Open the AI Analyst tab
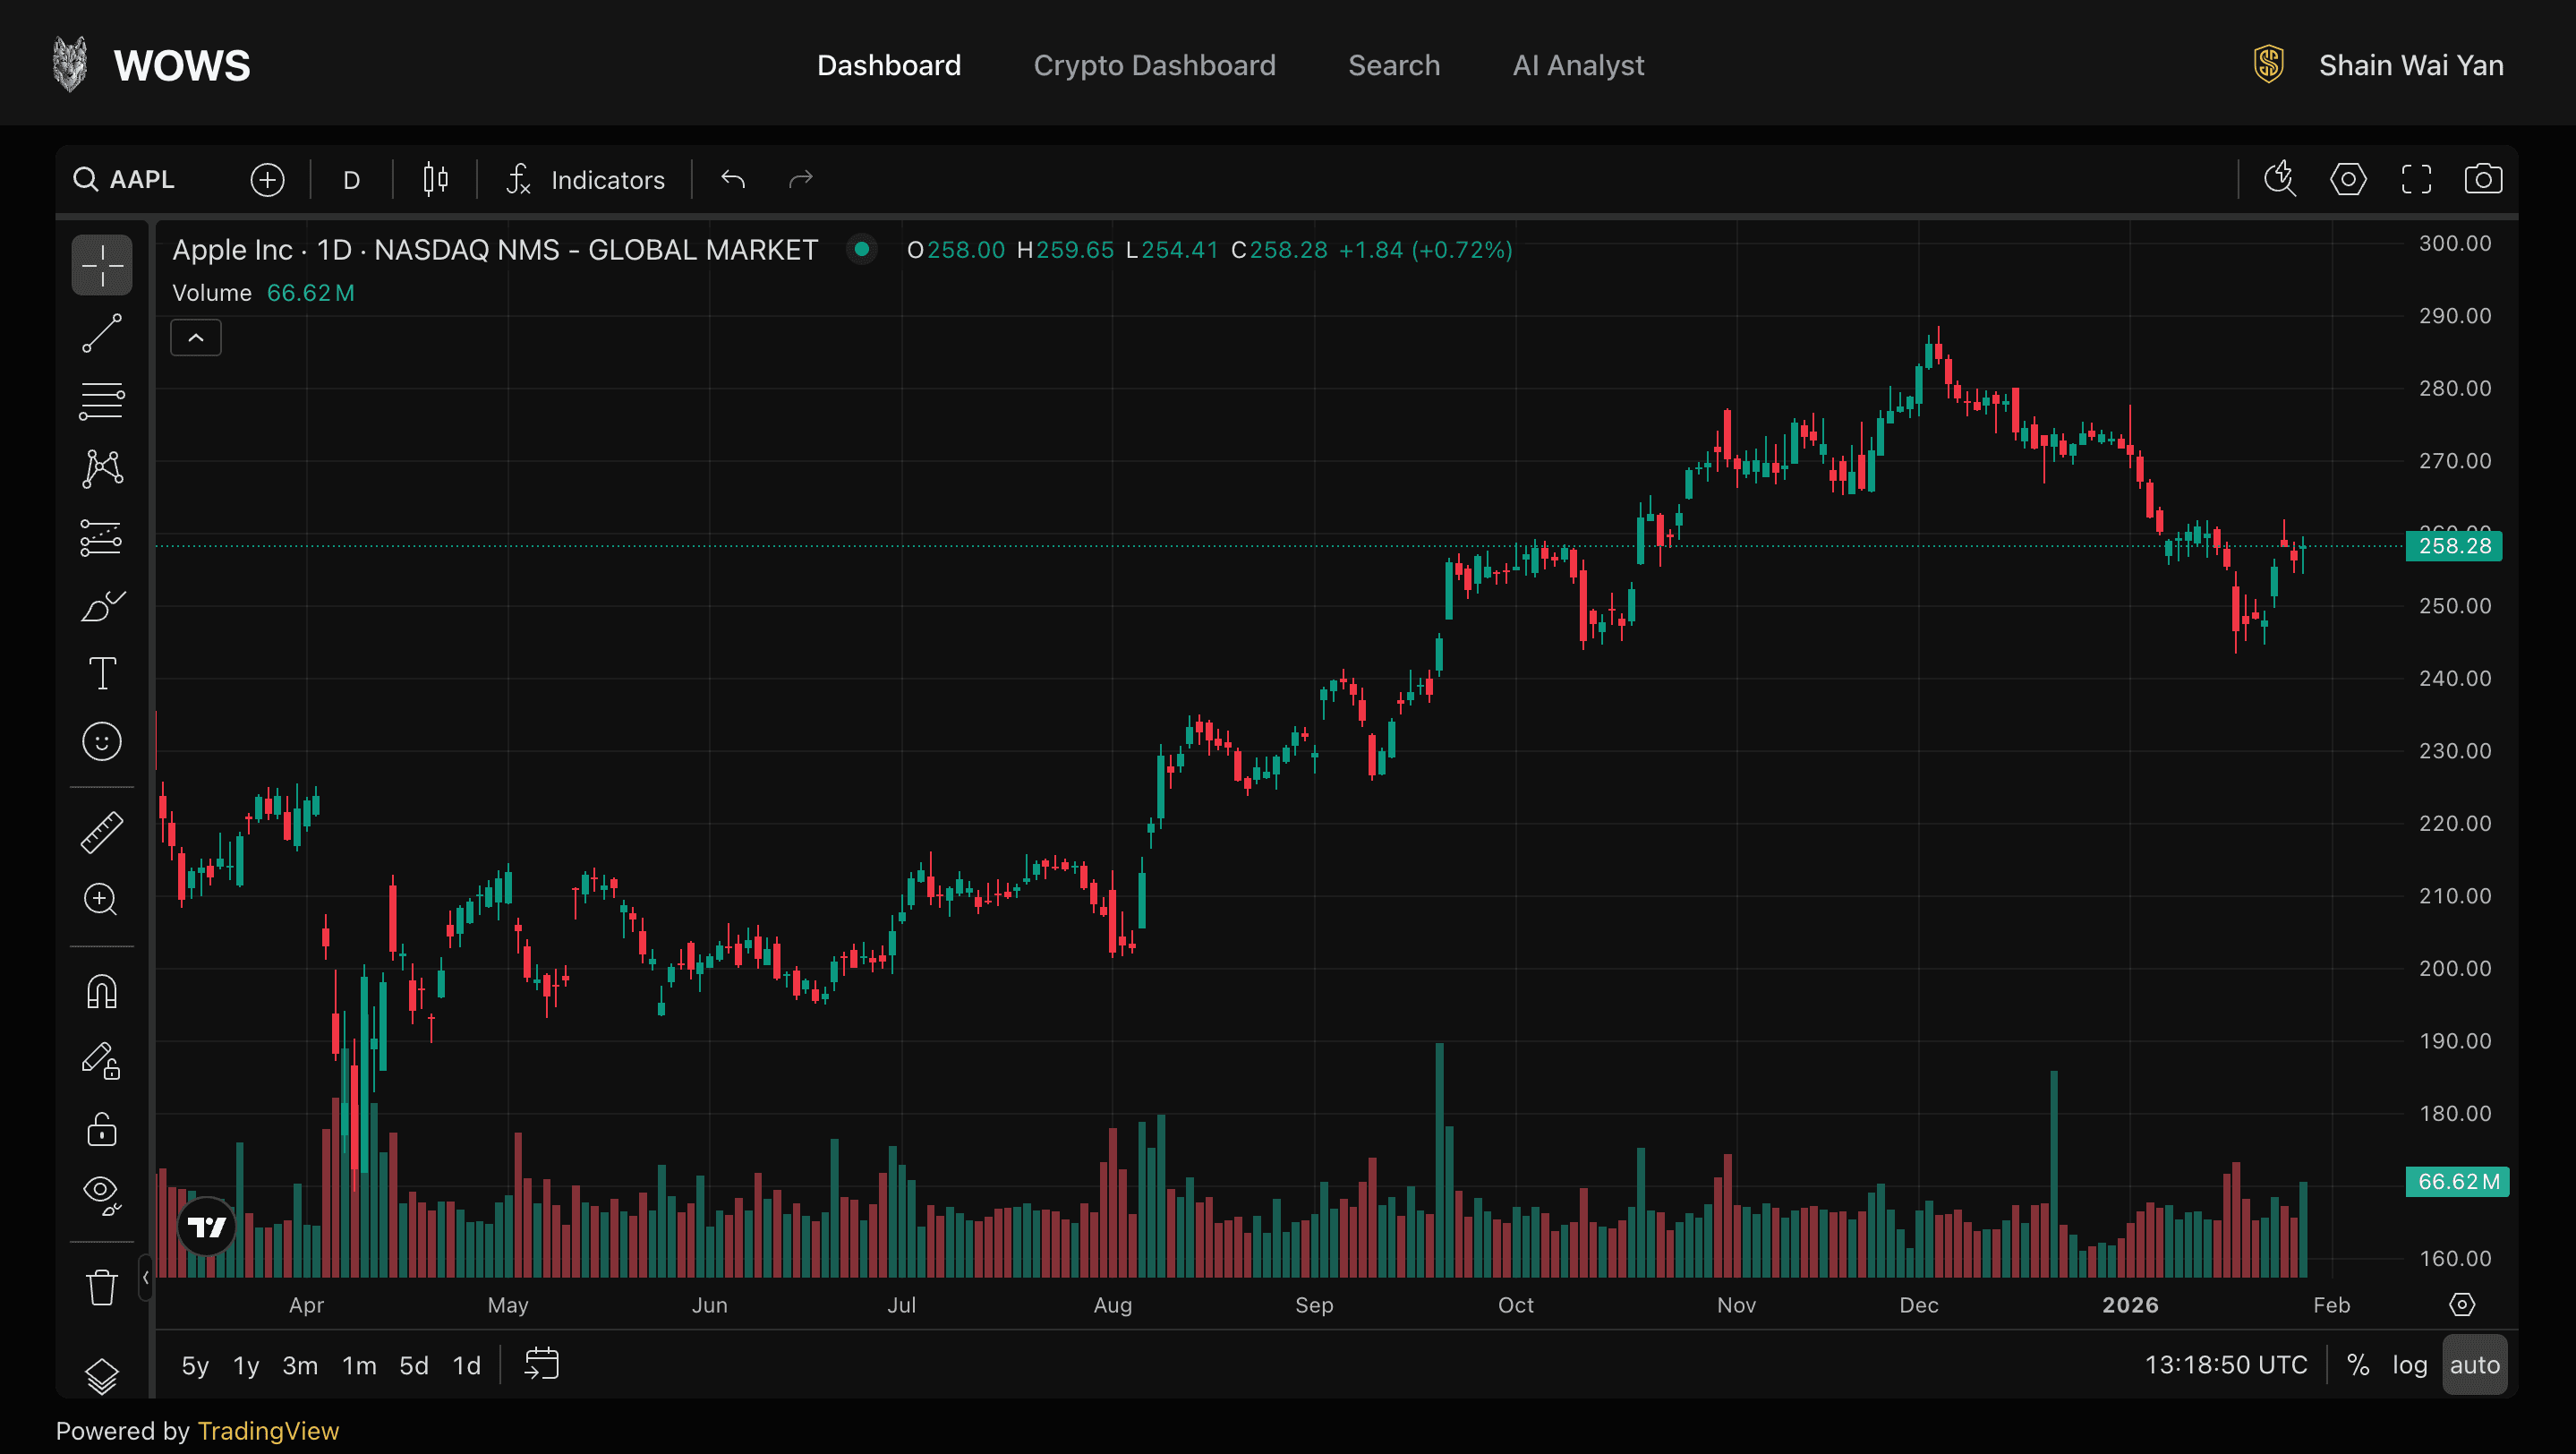The image size is (2576, 1454). (x=1577, y=65)
